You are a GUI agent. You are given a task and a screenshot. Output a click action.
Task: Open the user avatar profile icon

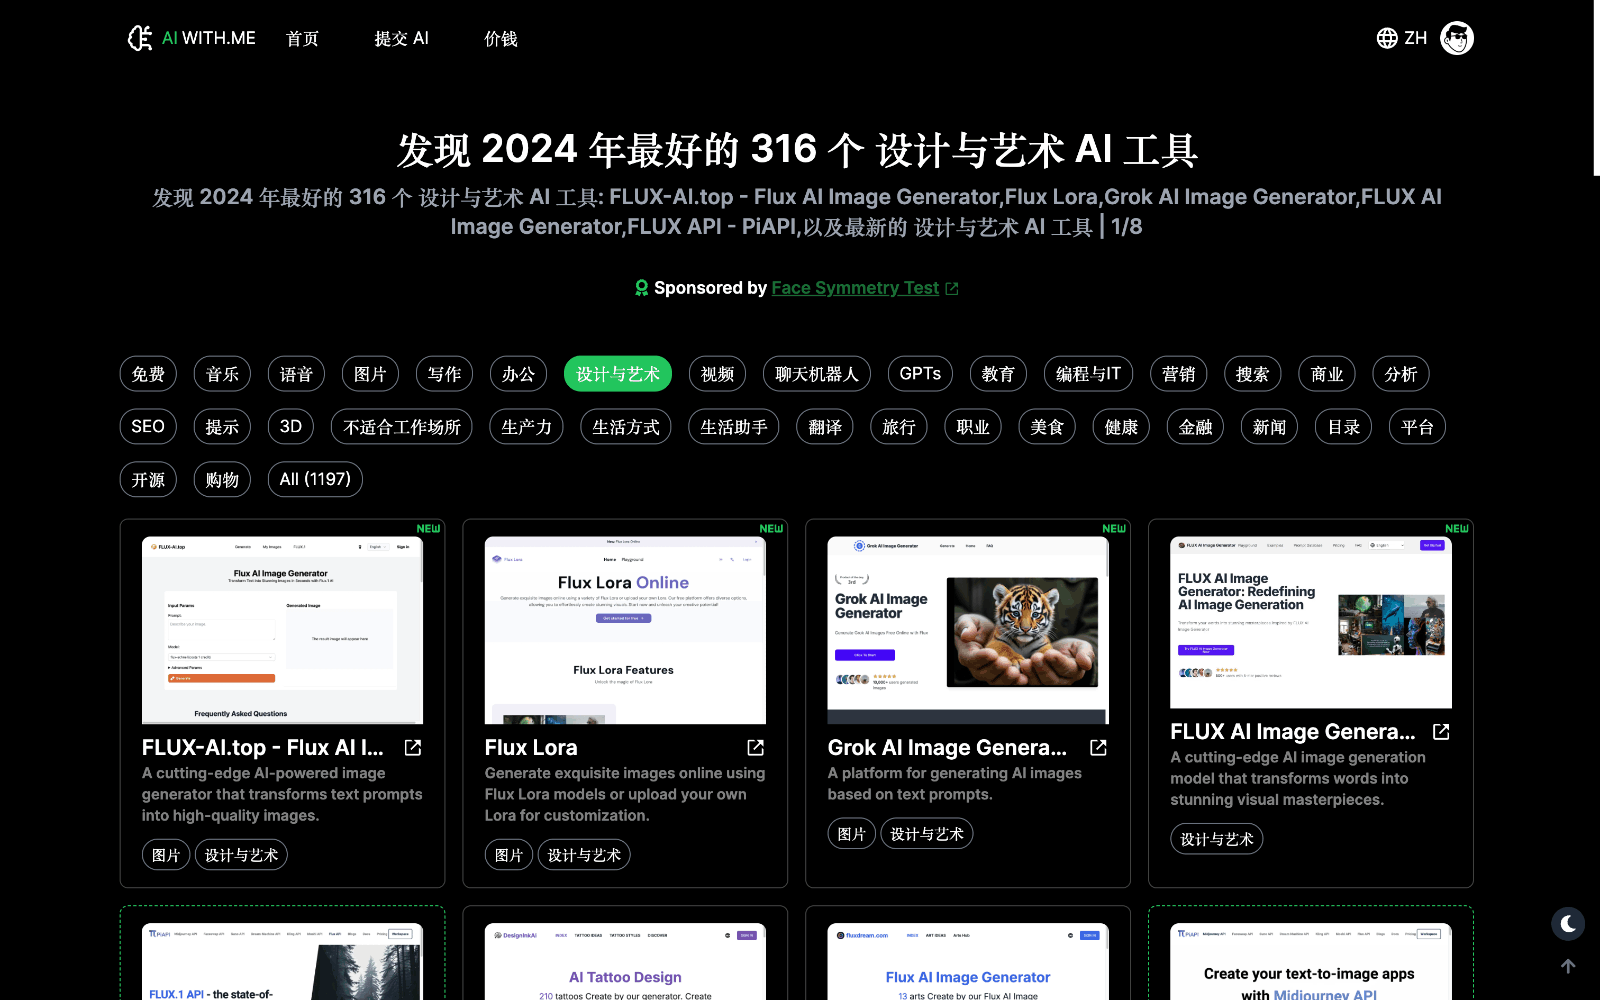click(1456, 38)
